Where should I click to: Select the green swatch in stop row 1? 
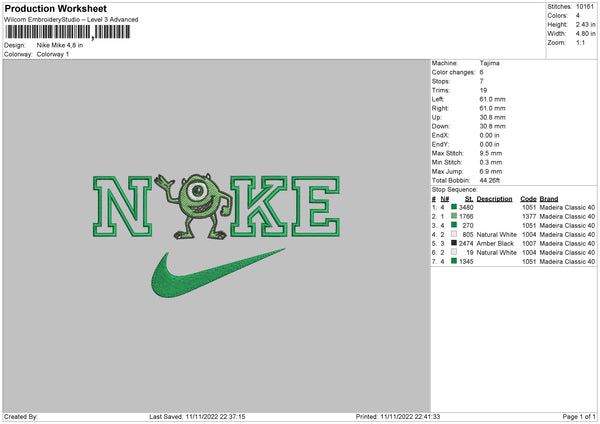(x=454, y=207)
